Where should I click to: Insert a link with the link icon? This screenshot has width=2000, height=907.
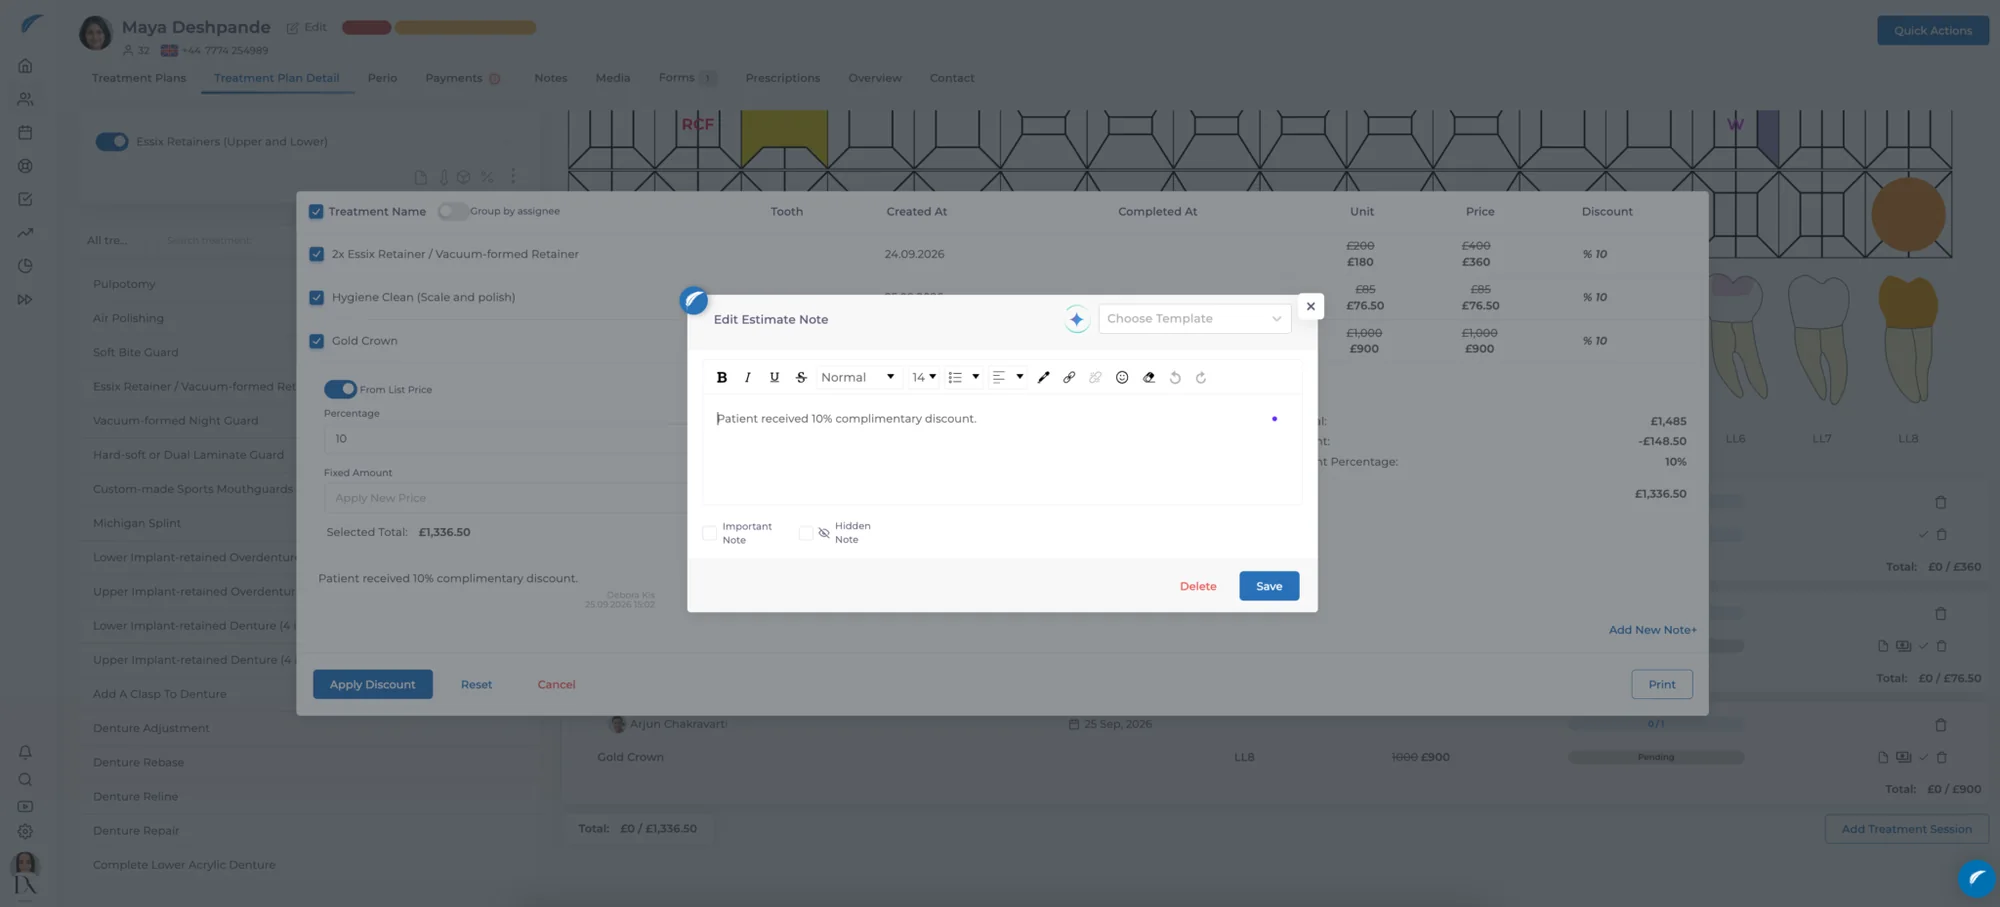1069,377
